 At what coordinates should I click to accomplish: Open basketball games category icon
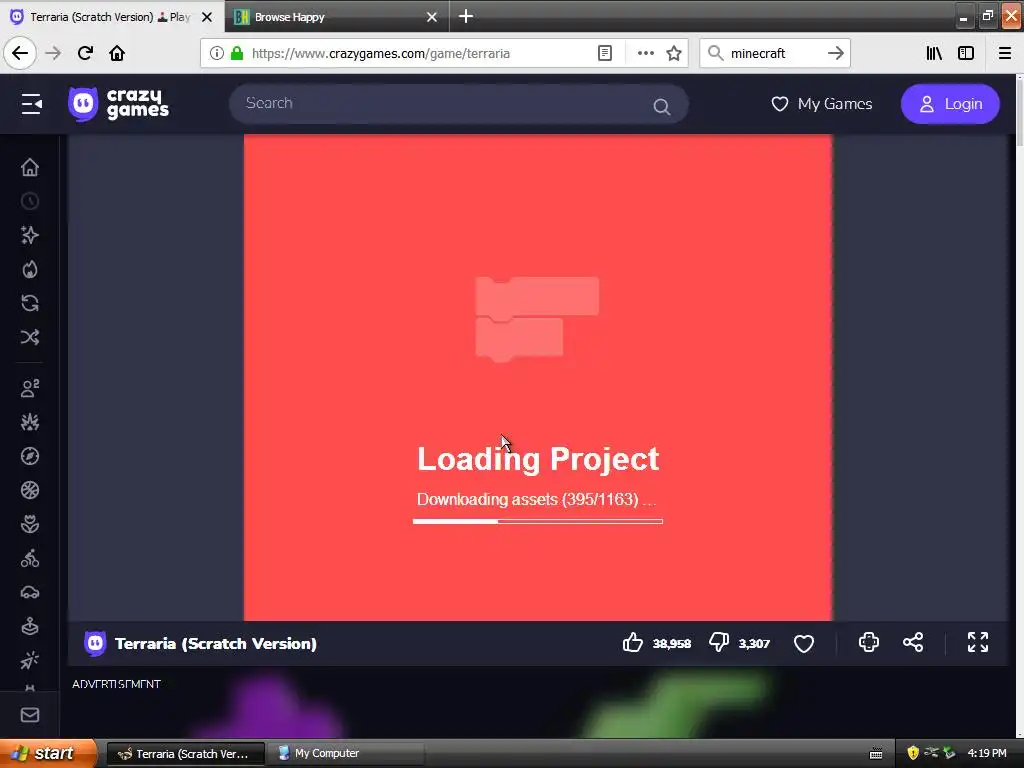30,490
